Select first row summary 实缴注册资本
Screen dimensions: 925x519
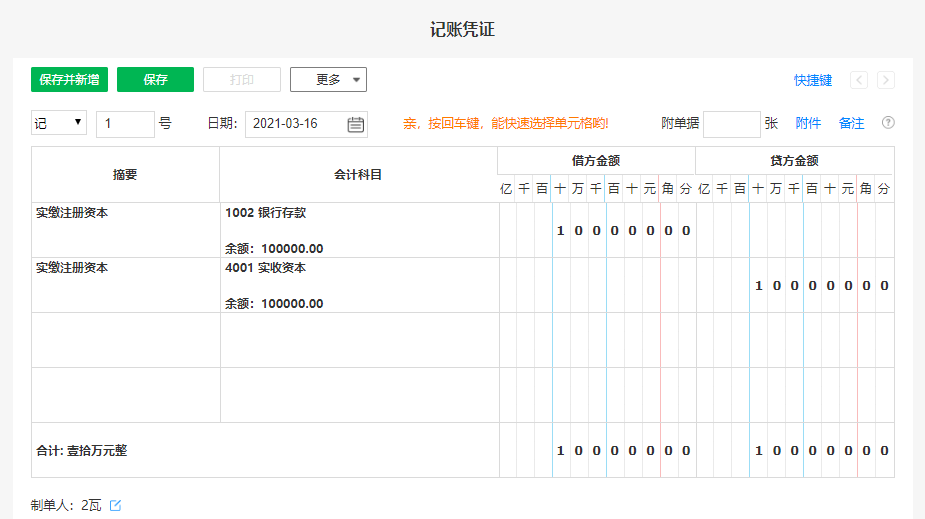[x=72, y=213]
